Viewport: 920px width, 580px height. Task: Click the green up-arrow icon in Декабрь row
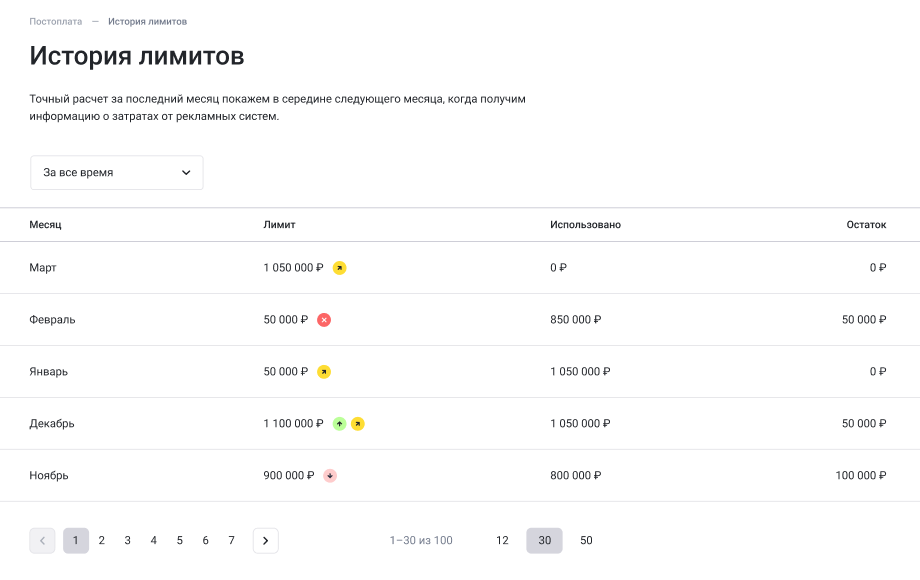[x=339, y=424]
